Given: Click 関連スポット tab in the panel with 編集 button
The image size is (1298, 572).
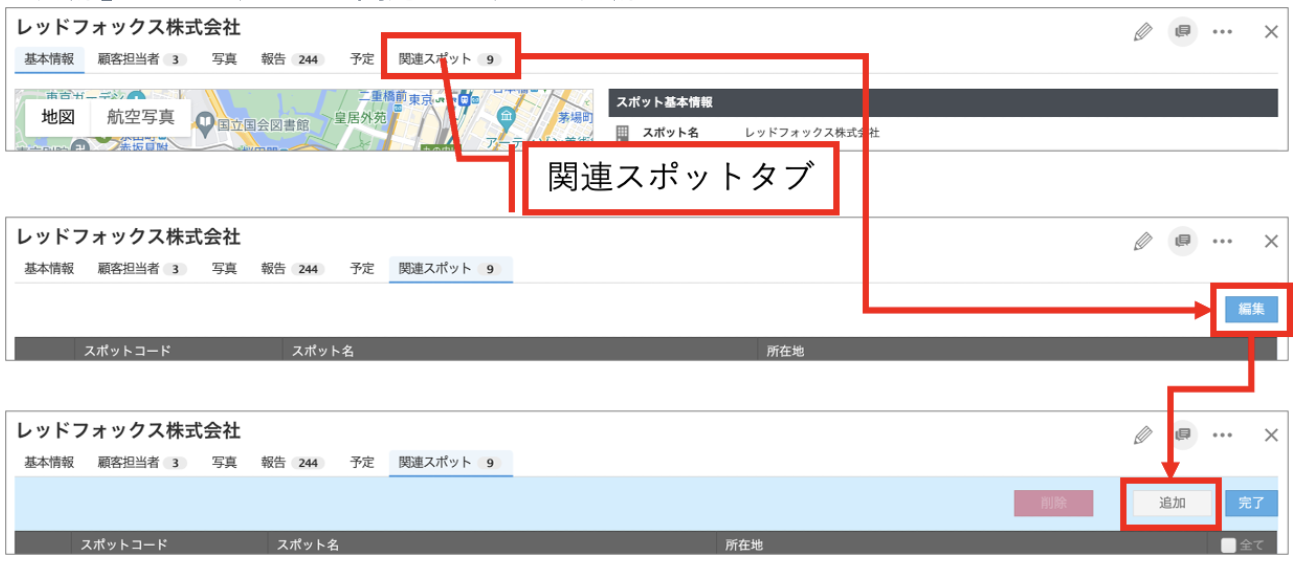Looking at the screenshot, I should (450, 269).
